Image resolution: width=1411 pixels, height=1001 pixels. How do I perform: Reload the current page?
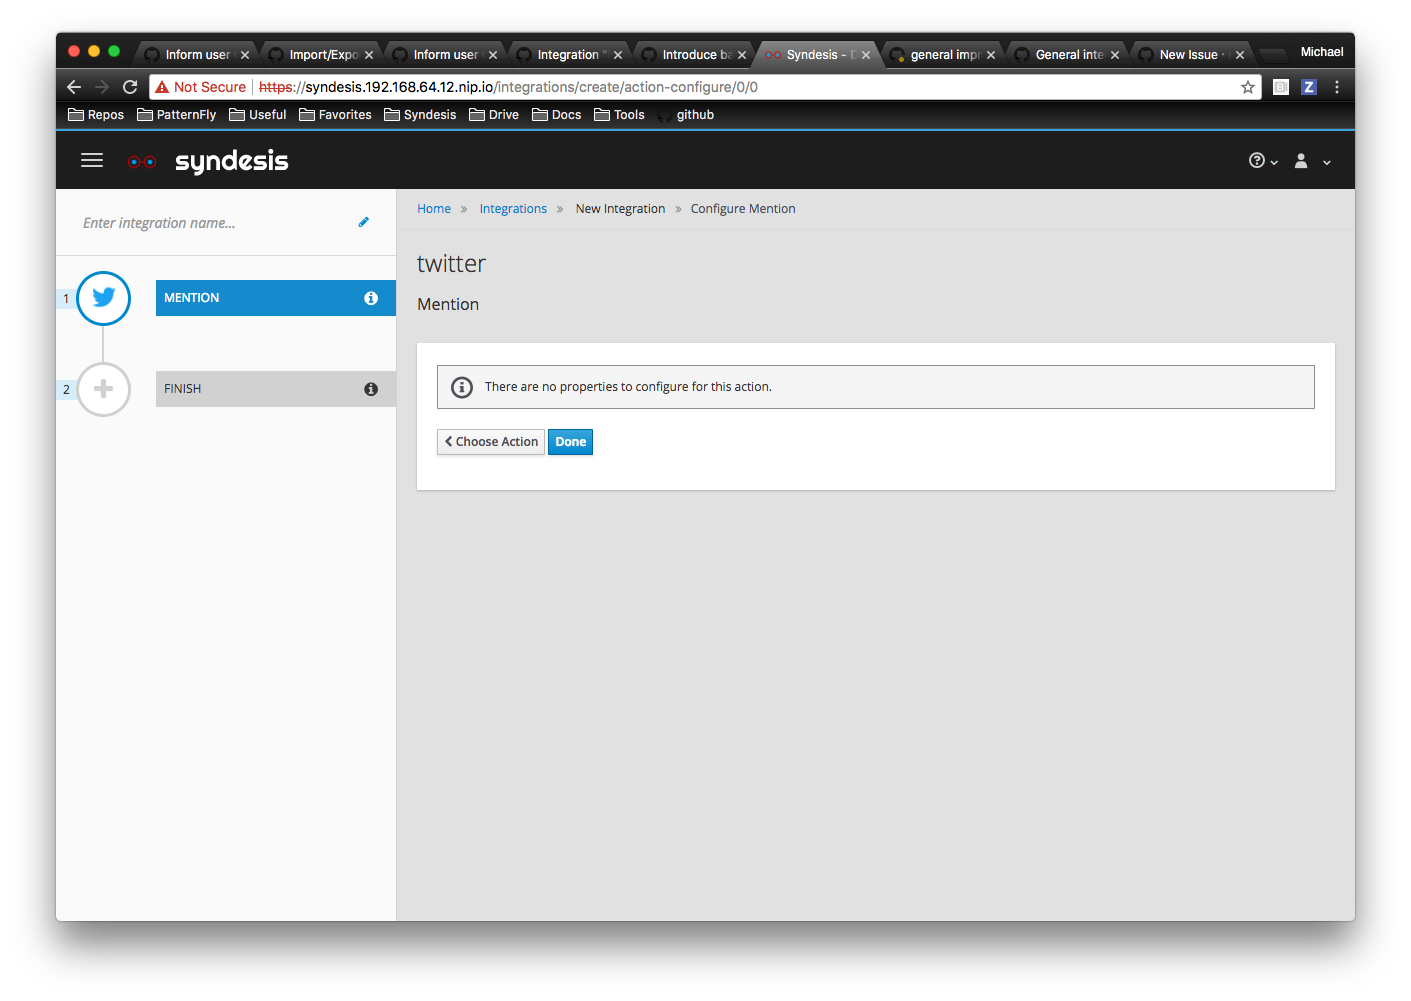point(130,87)
